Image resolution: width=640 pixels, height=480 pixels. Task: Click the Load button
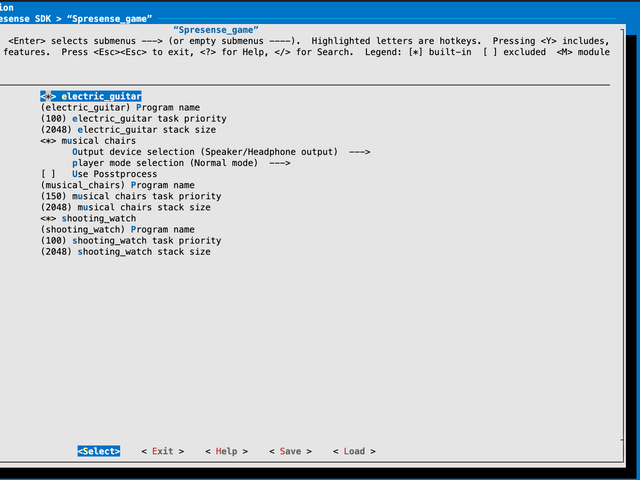354,451
